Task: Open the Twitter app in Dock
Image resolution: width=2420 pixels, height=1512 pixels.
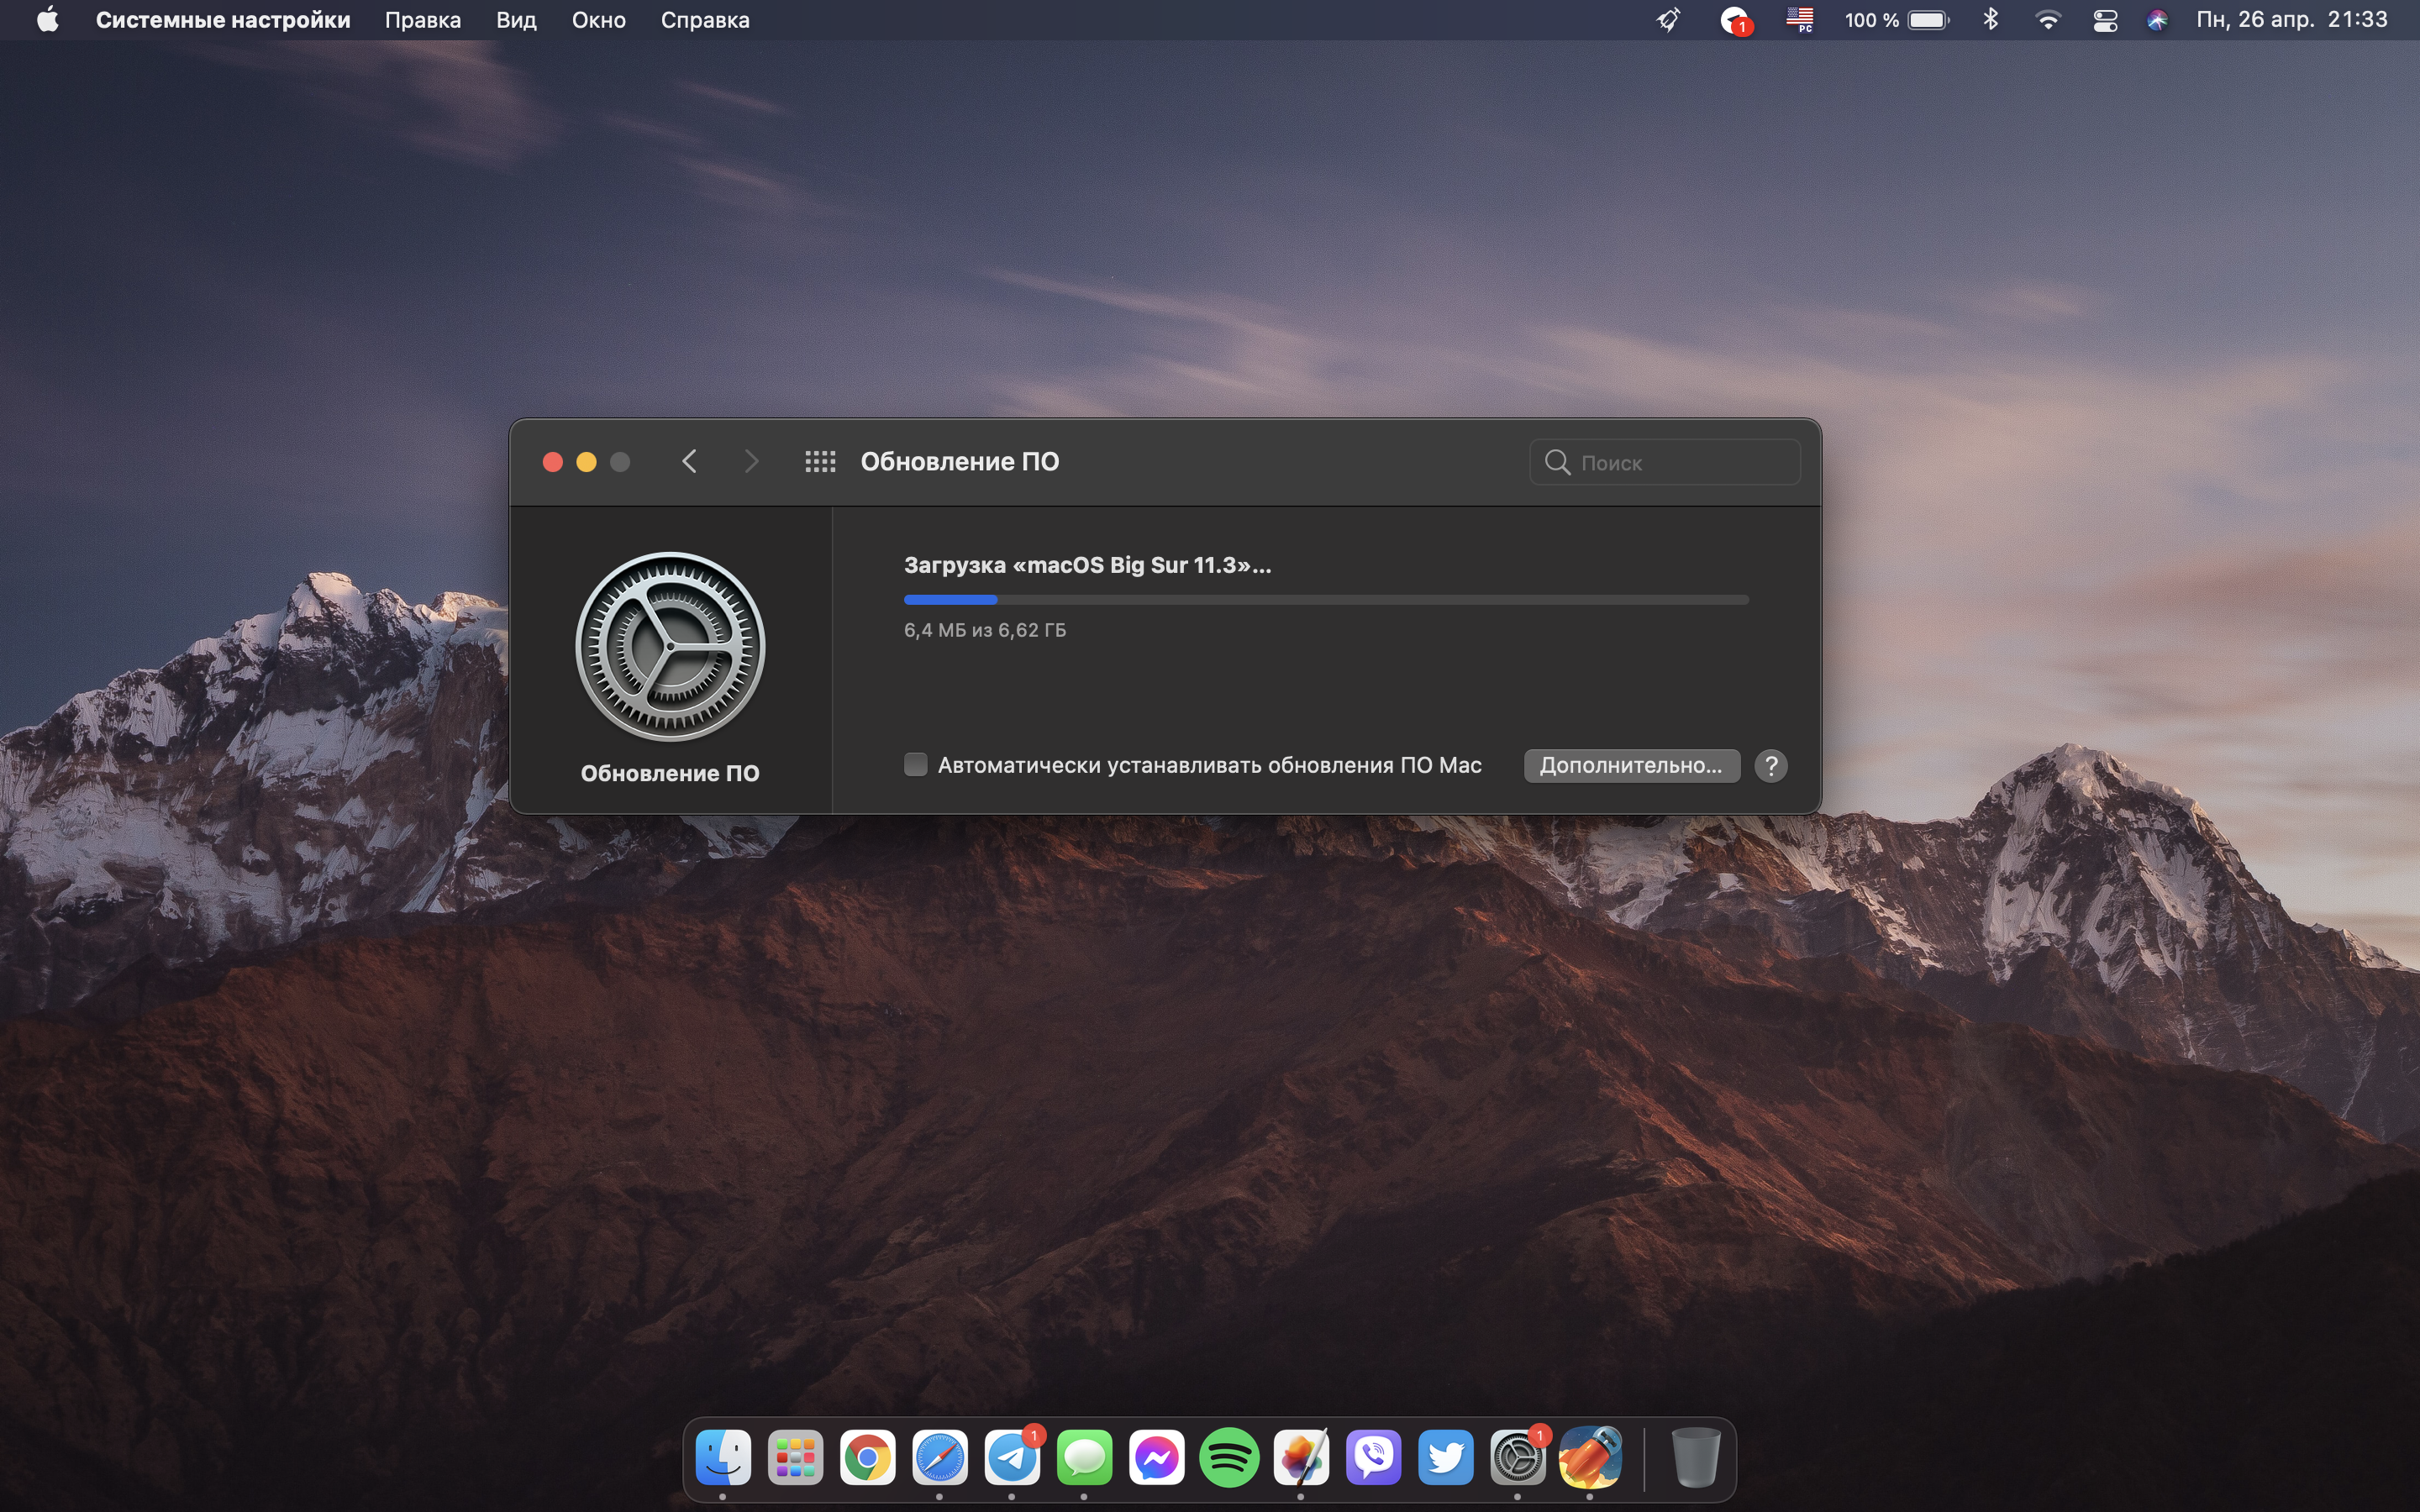Action: tap(1446, 1458)
